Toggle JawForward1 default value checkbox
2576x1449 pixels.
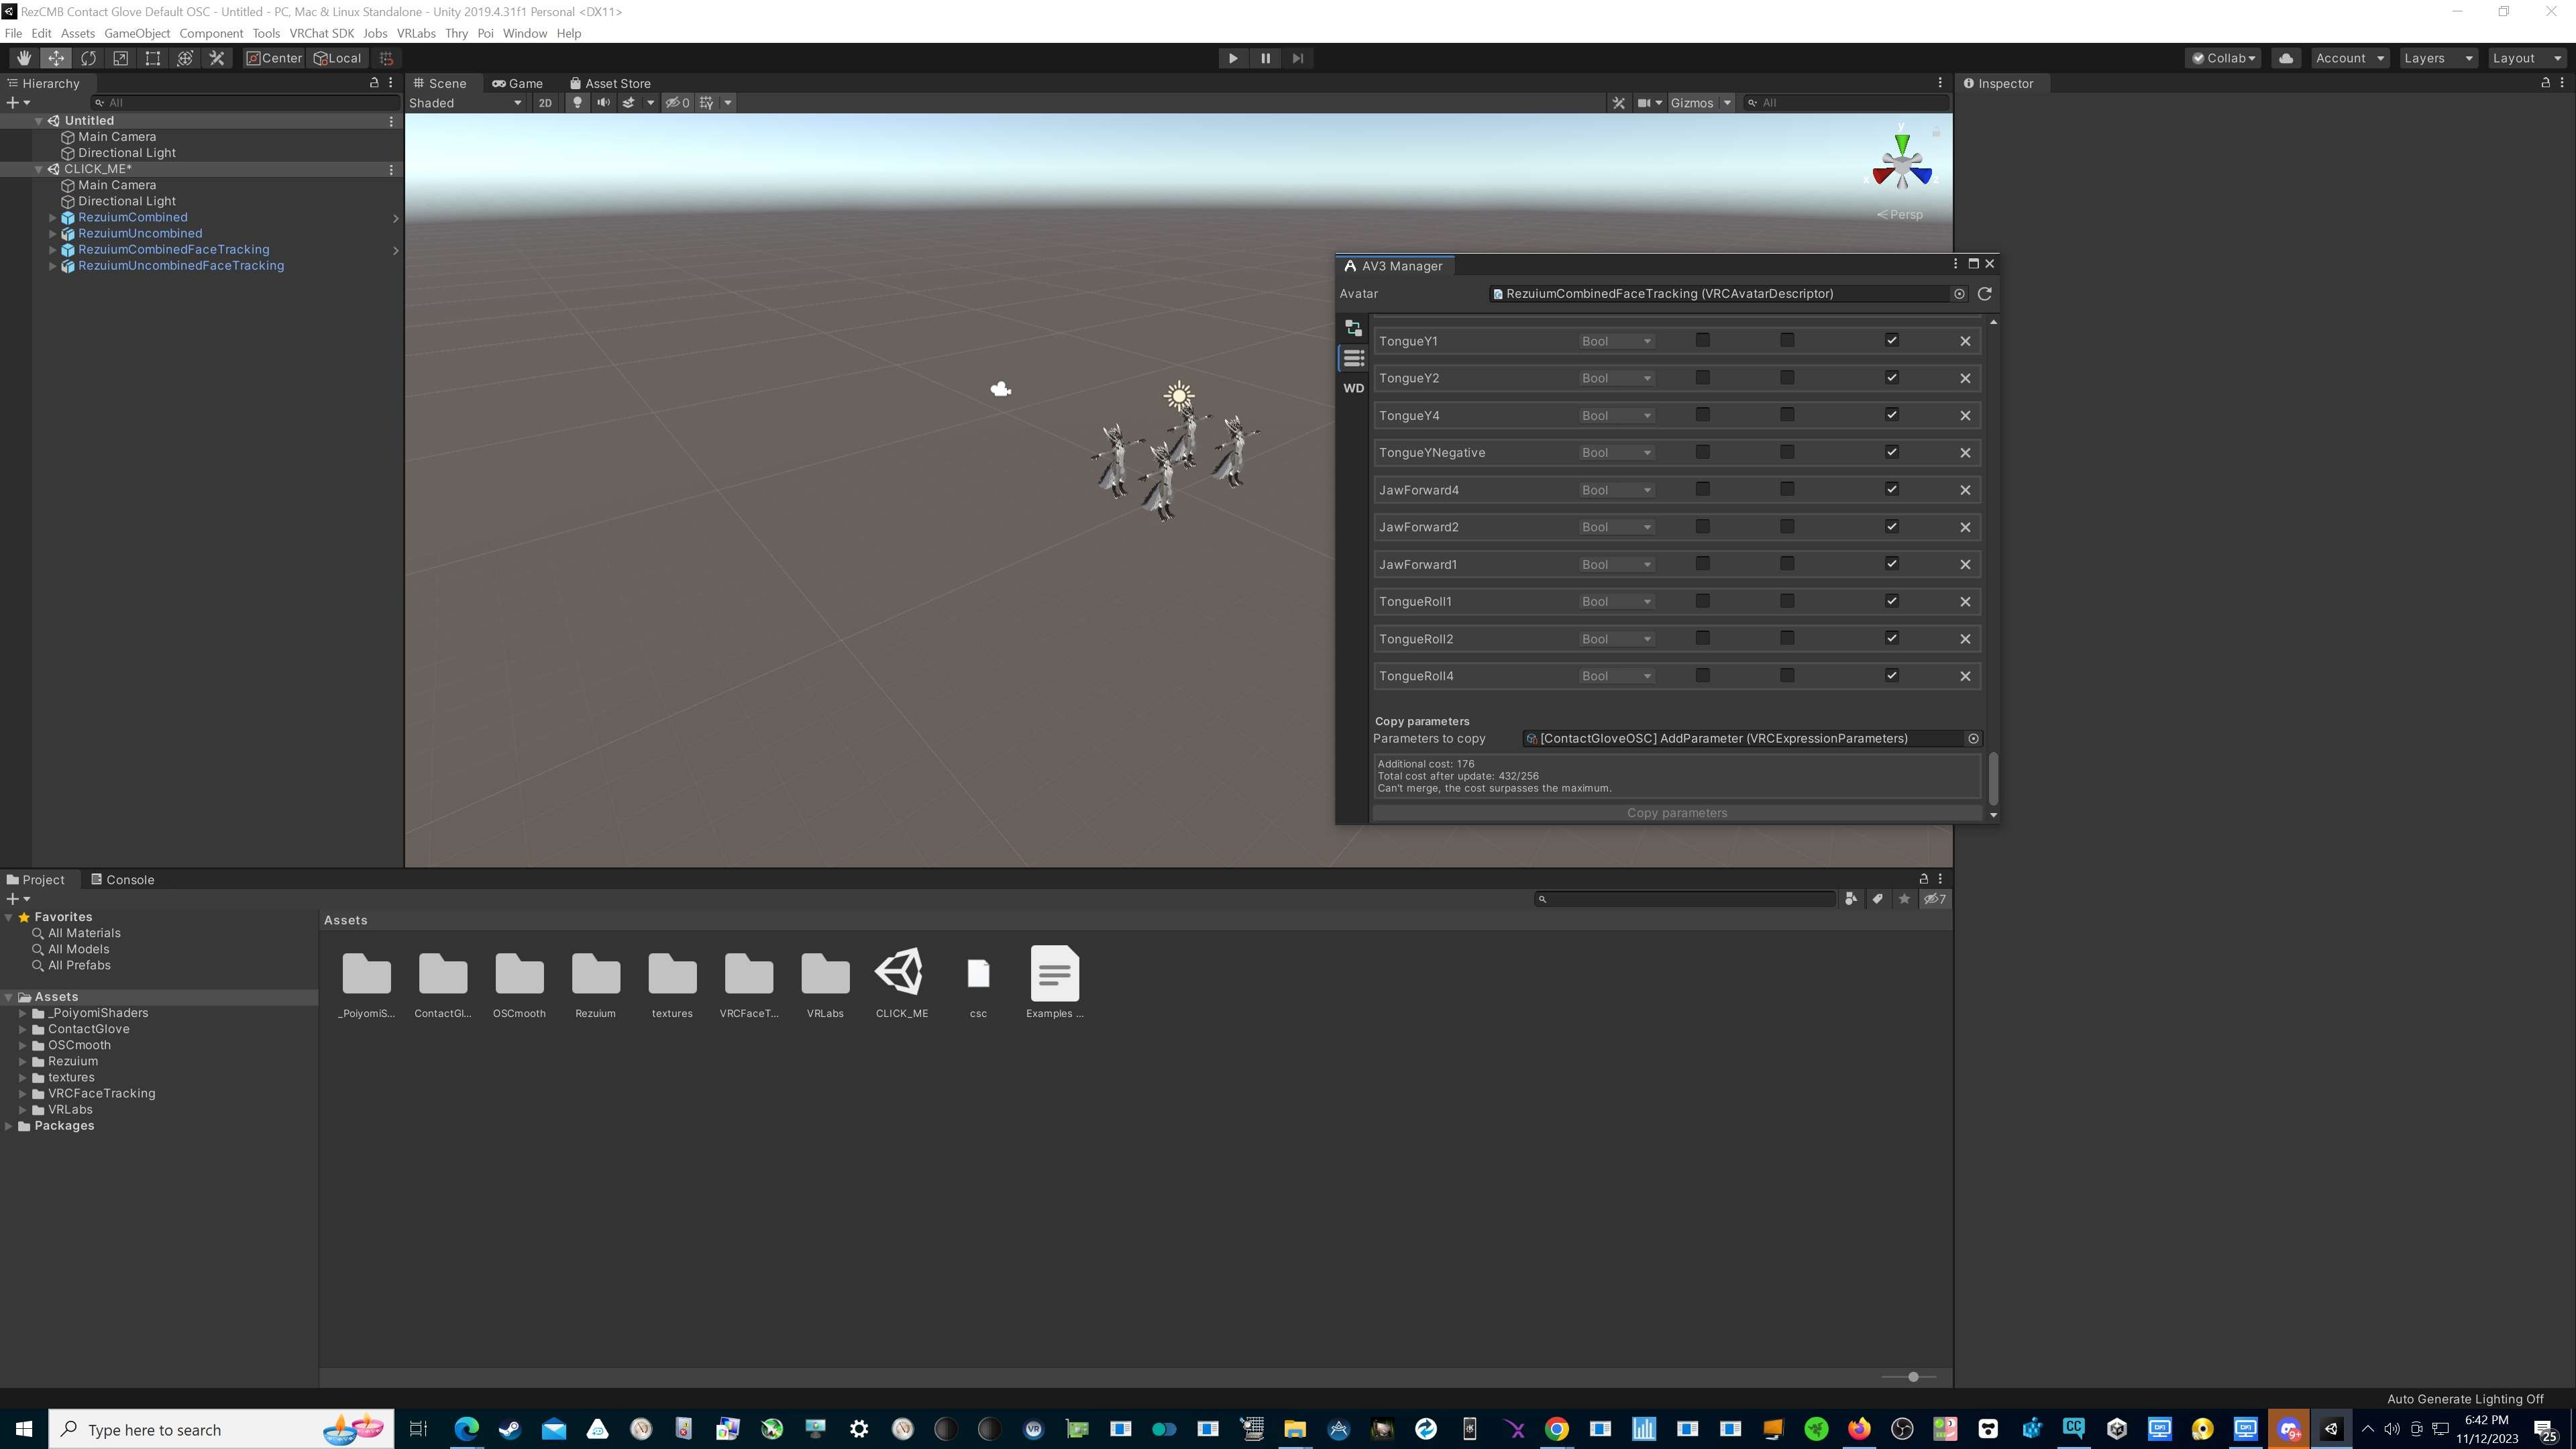coord(1703,563)
